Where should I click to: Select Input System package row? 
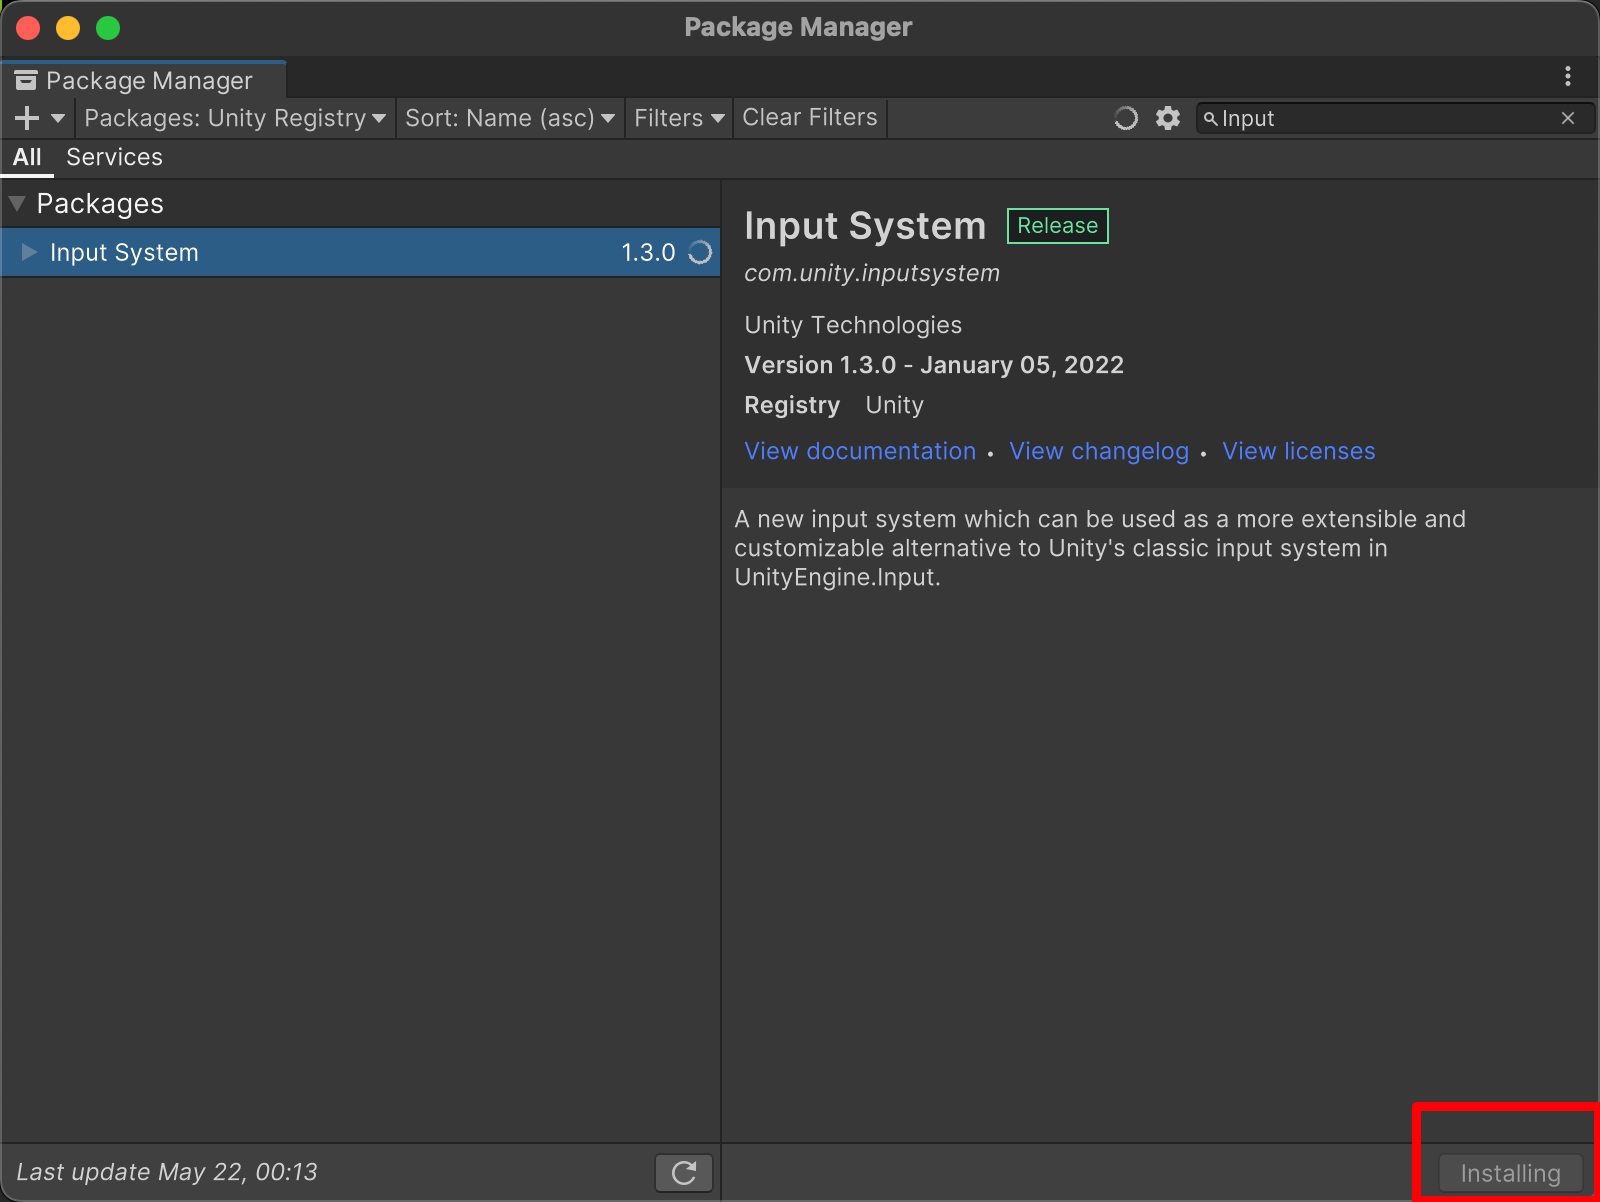360,252
